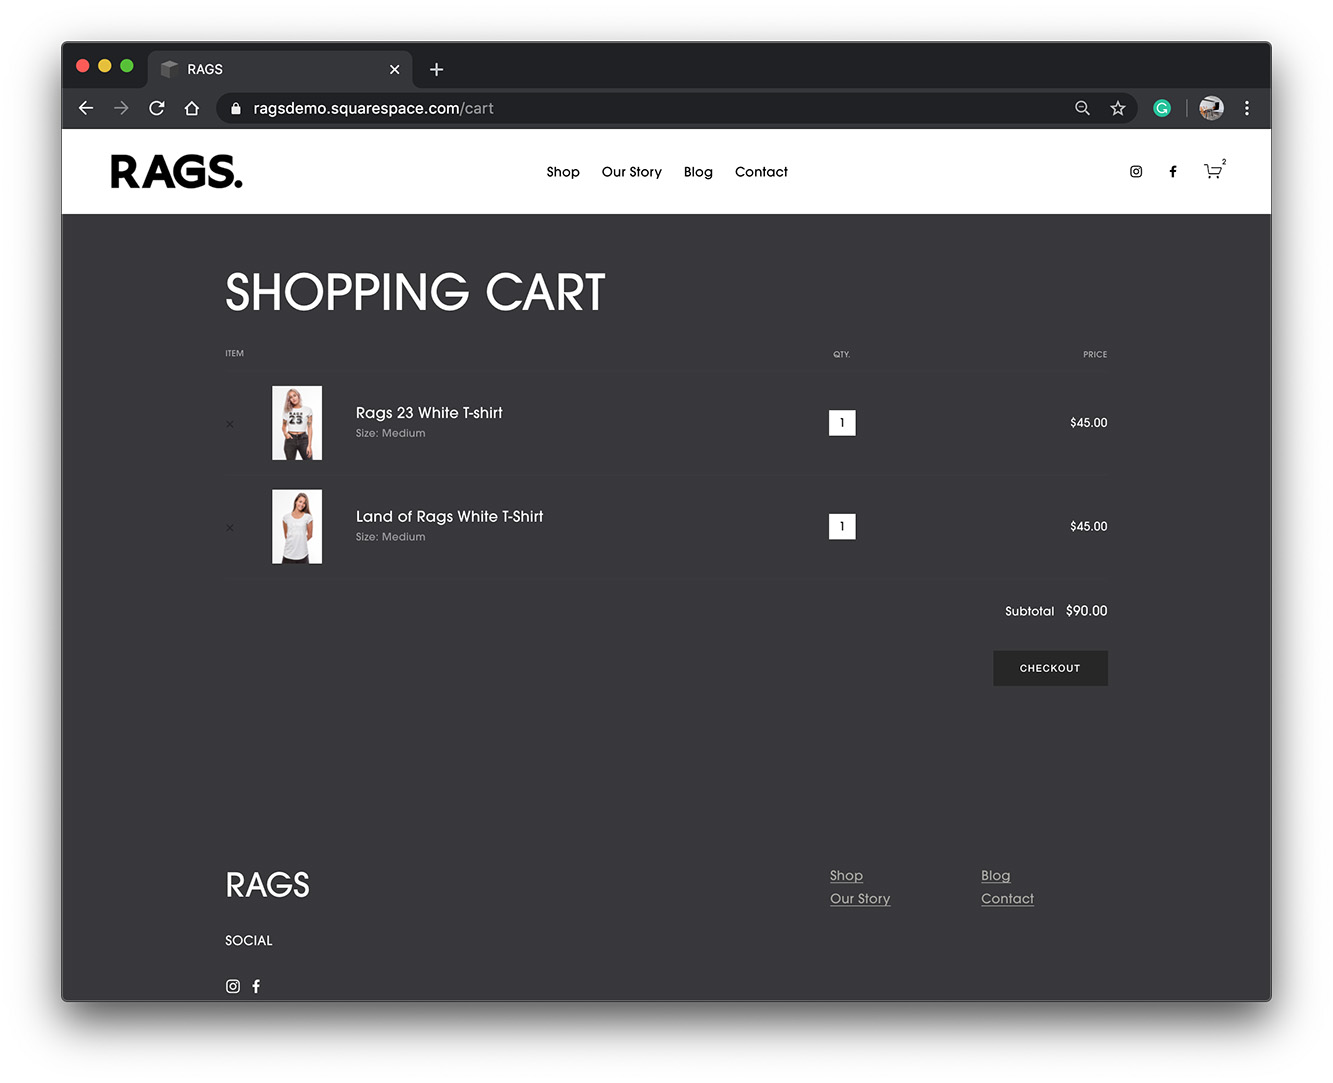Viewport: 1333px width, 1083px height.
Task: Go to browser home page
Action: point(192,108)
